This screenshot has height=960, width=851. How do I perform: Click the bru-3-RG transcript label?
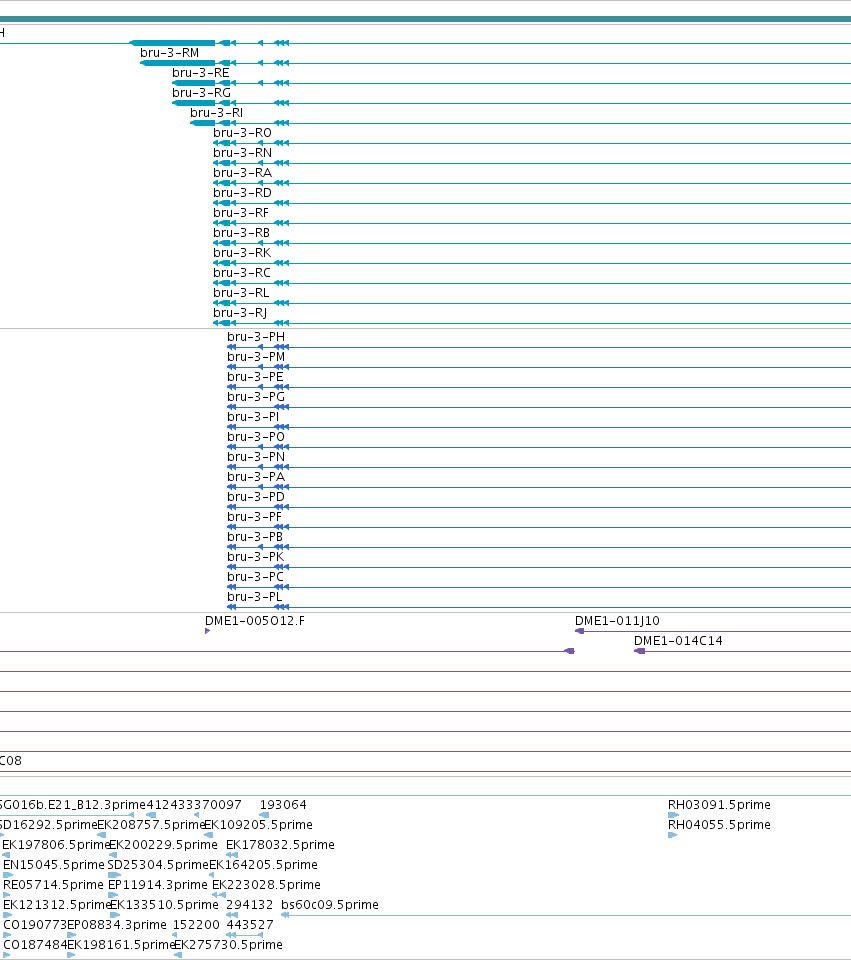(x=201, y=93)
